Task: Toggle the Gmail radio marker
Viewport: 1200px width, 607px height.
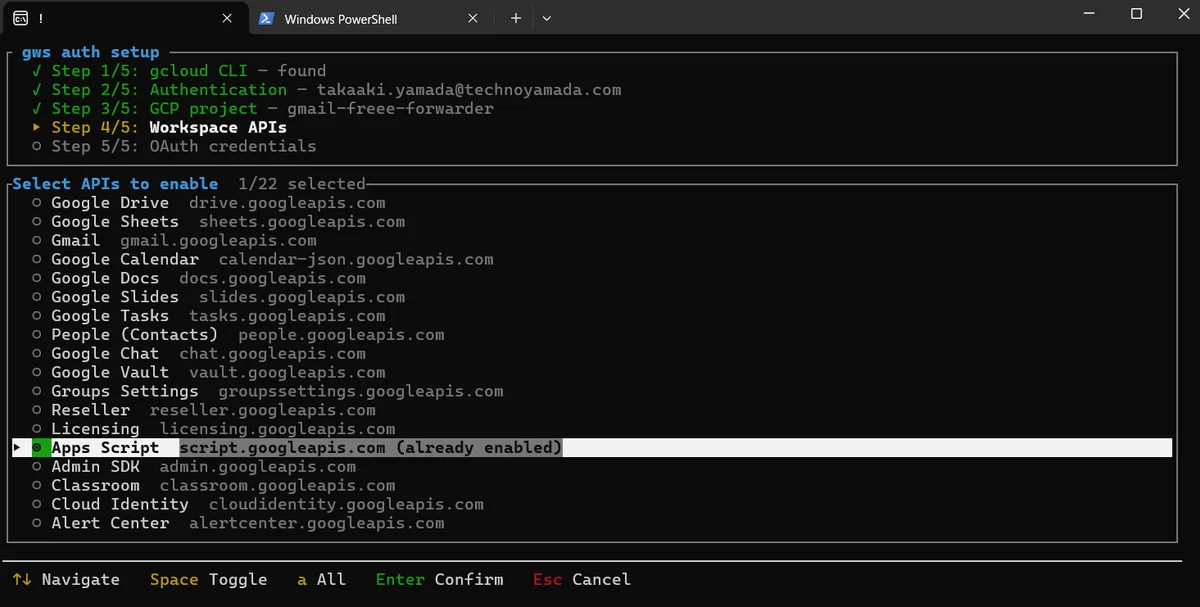Action: coord(37,241)
